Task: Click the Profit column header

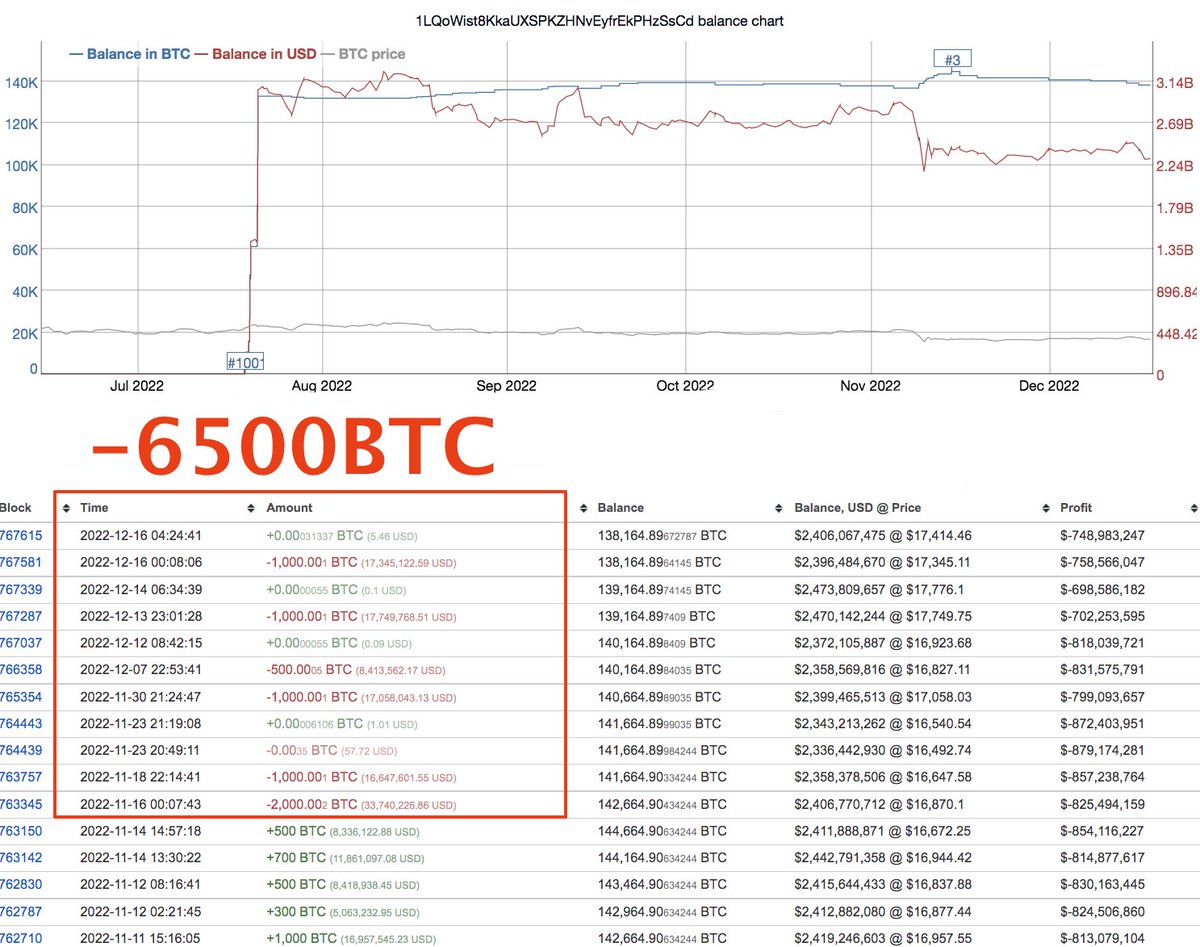Action: click(1077, 508)
